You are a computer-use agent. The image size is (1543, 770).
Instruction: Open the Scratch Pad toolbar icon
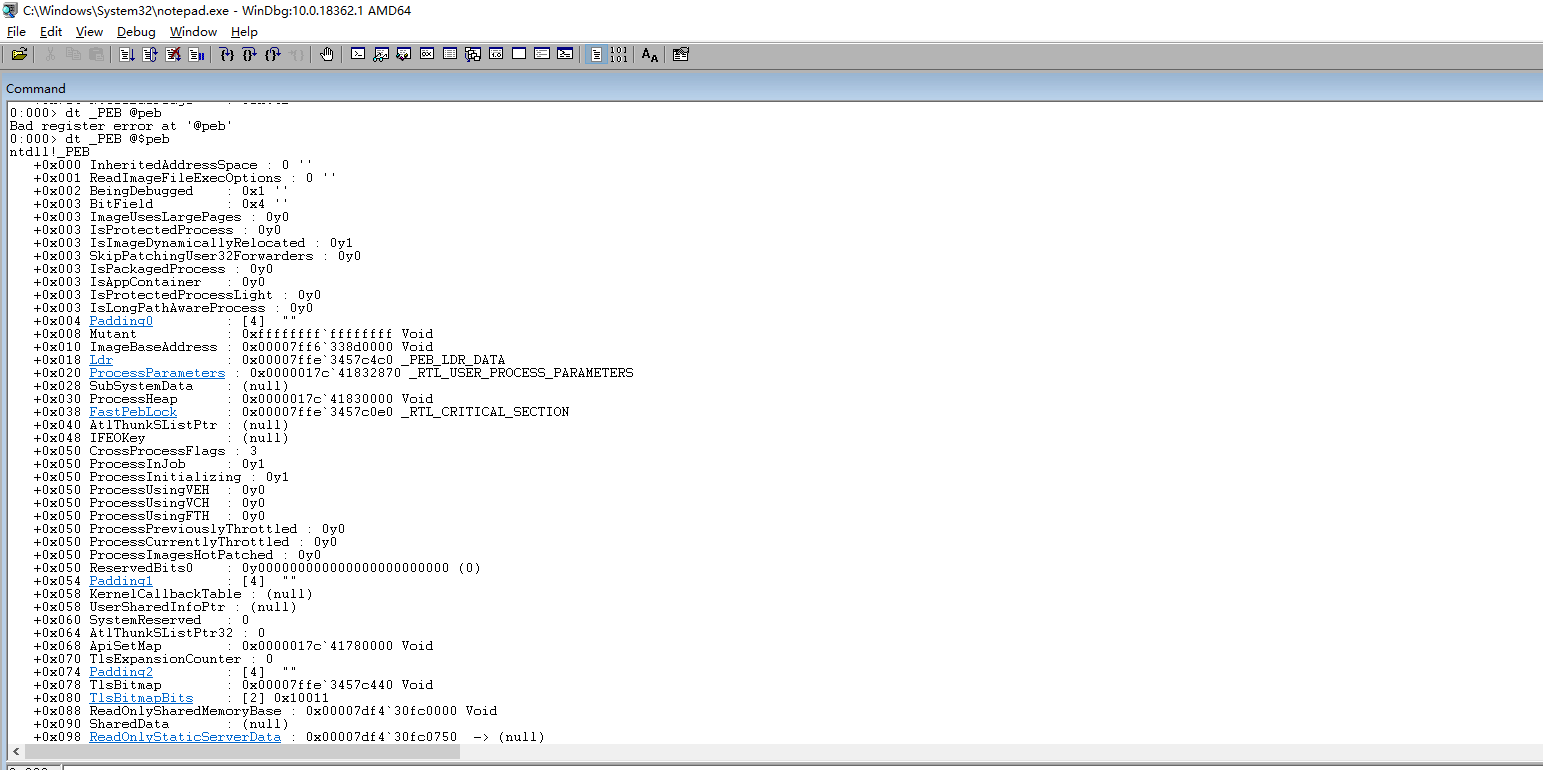[x=519, y=54]
